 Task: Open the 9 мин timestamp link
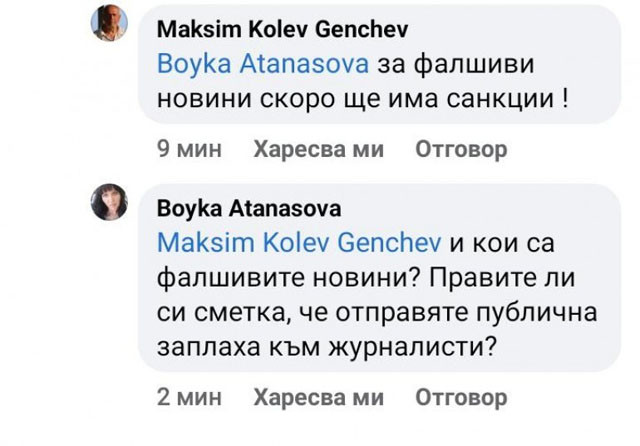[189, 150]
